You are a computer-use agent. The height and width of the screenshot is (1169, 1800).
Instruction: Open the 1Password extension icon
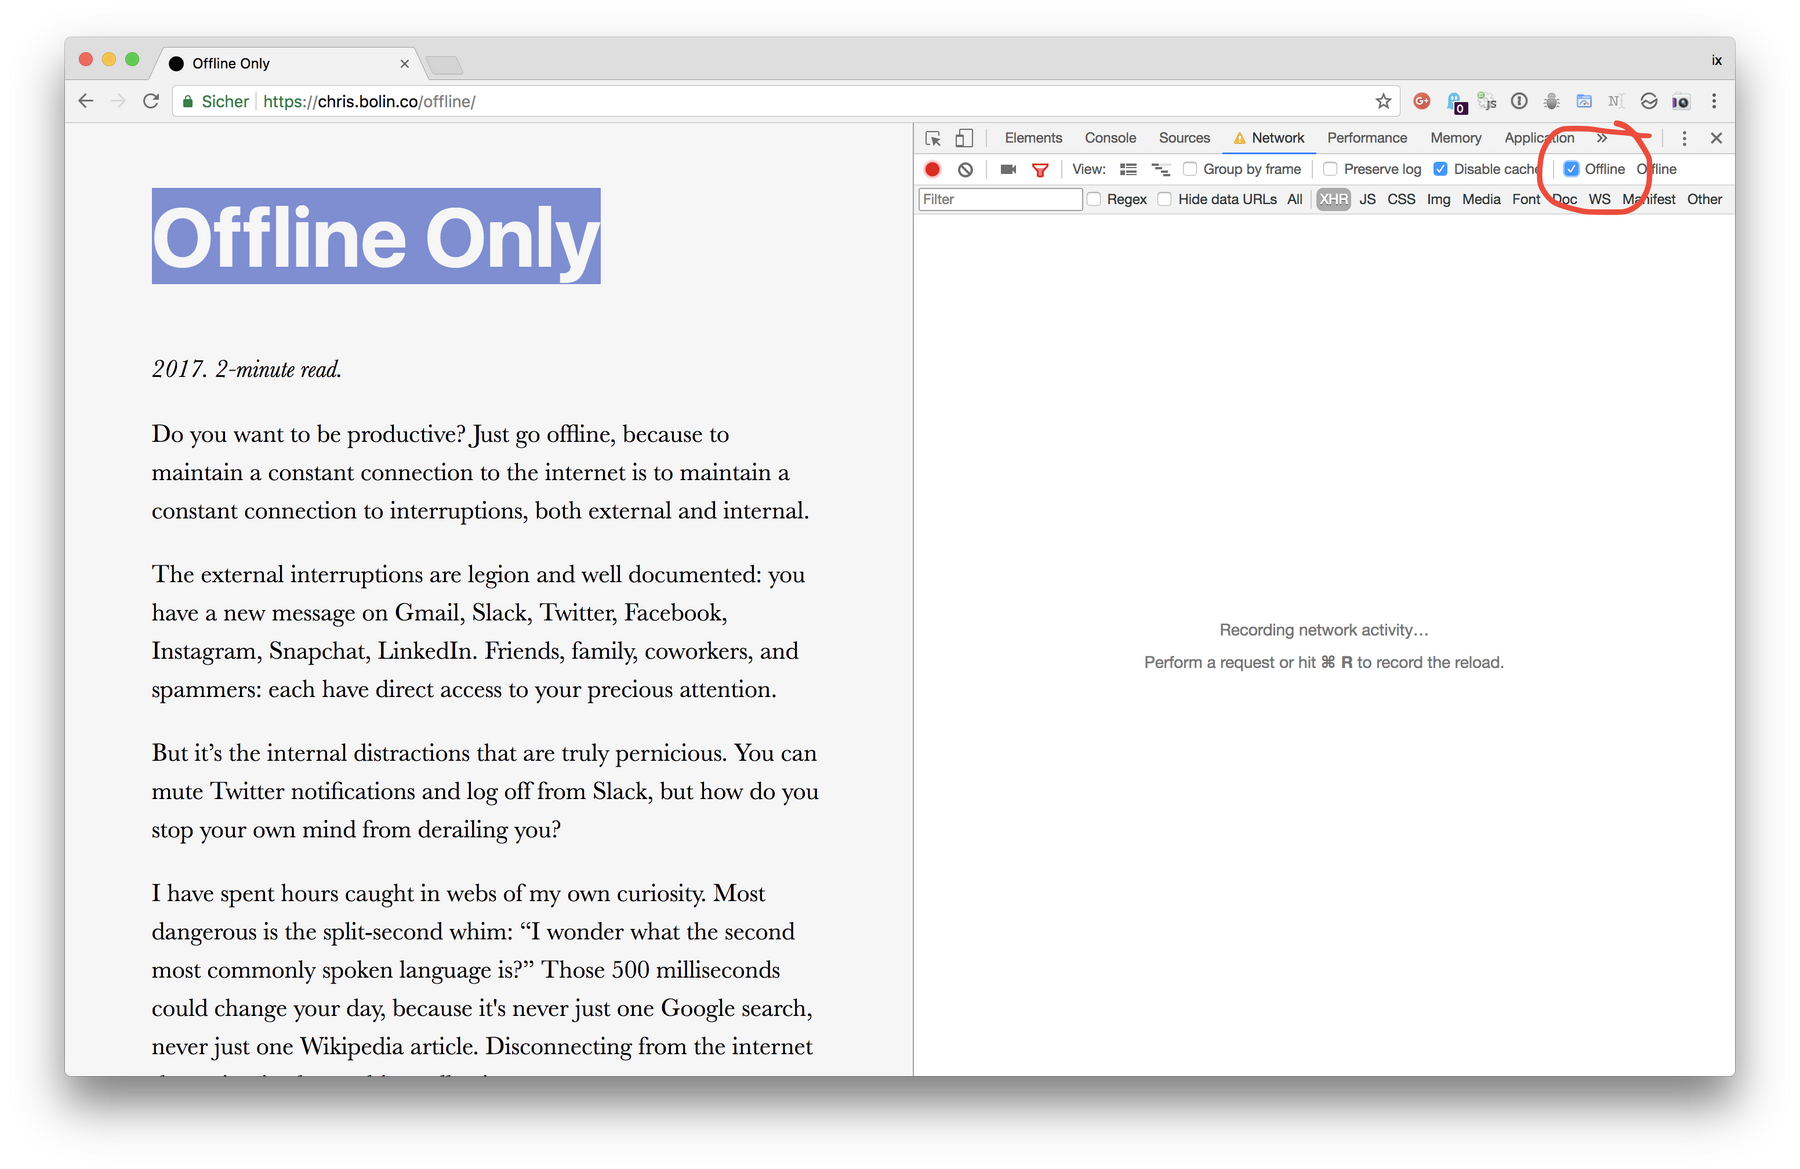[1519, 101]
